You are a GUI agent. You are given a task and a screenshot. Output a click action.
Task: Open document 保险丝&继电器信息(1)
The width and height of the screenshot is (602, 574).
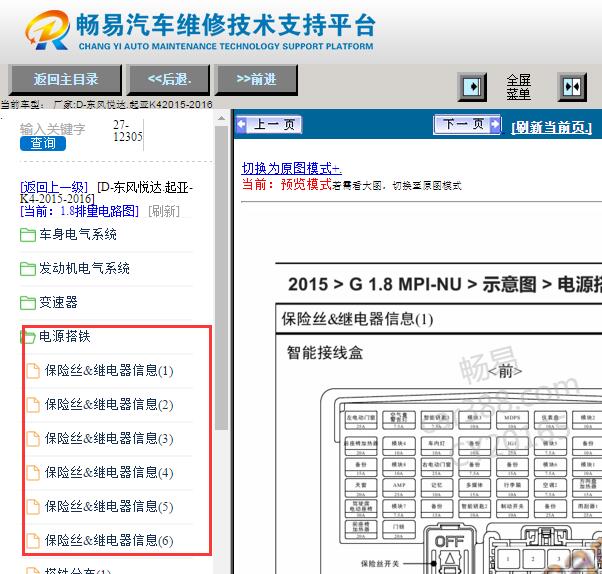[x=109, y=370]
